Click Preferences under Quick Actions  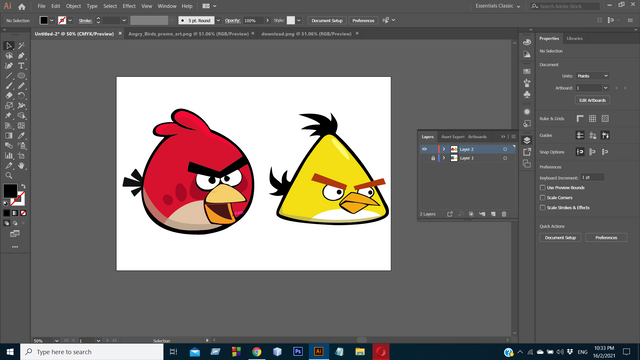point(606,238)
